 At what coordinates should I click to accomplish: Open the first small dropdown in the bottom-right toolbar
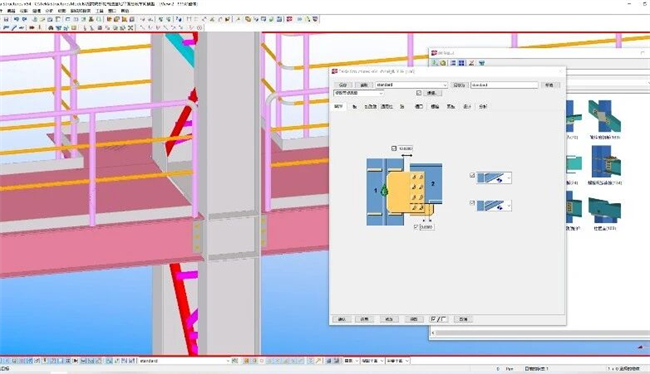(352, 361)
